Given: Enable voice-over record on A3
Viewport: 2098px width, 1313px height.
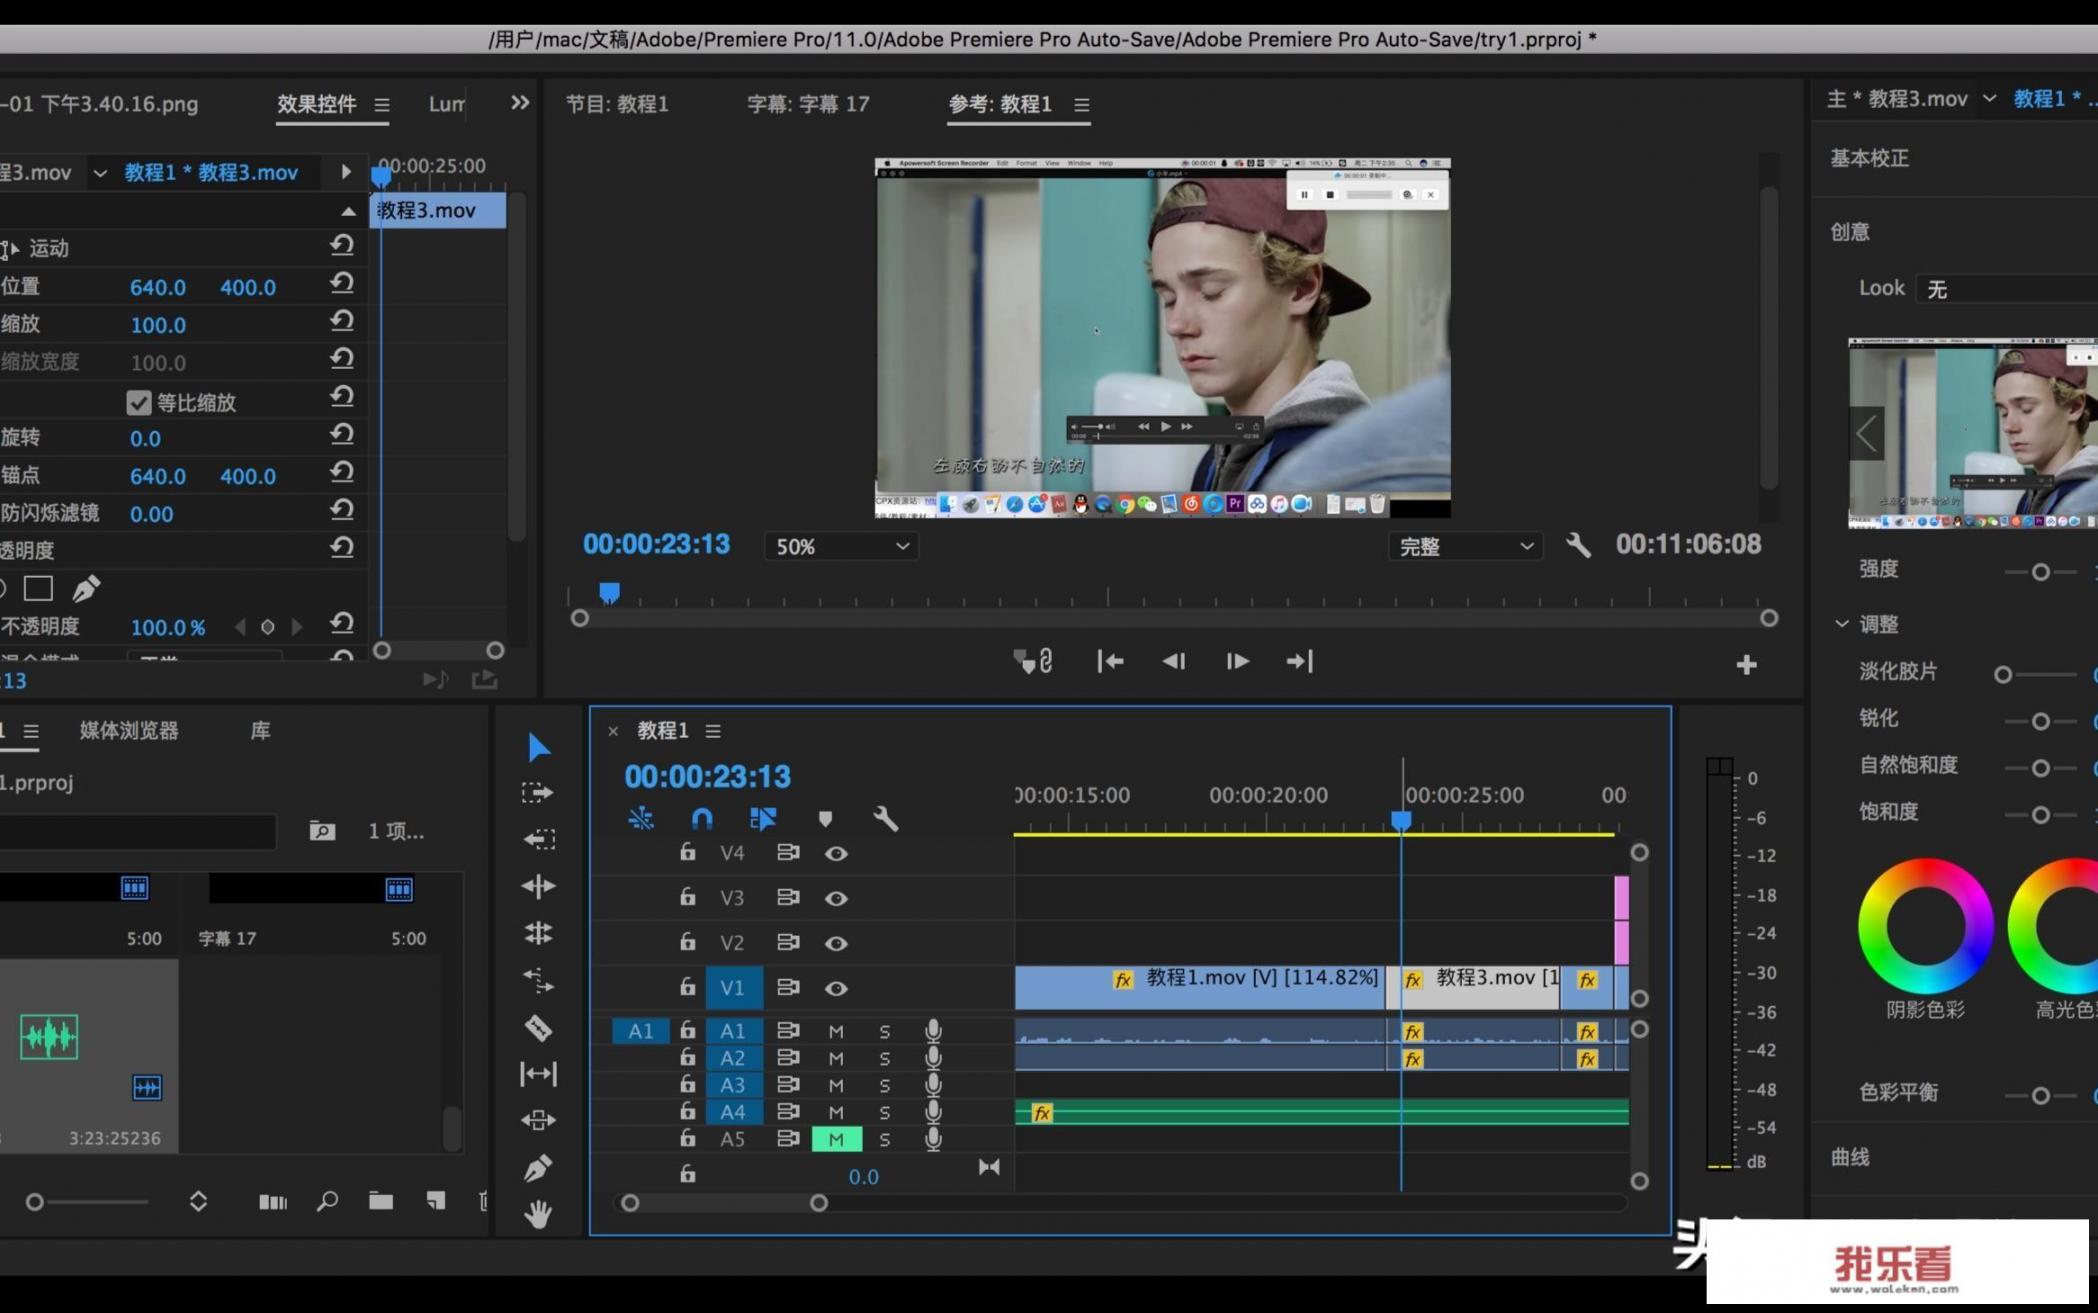Looking at the screenshot, I should pyautogui.click(x=933, y=1085).
